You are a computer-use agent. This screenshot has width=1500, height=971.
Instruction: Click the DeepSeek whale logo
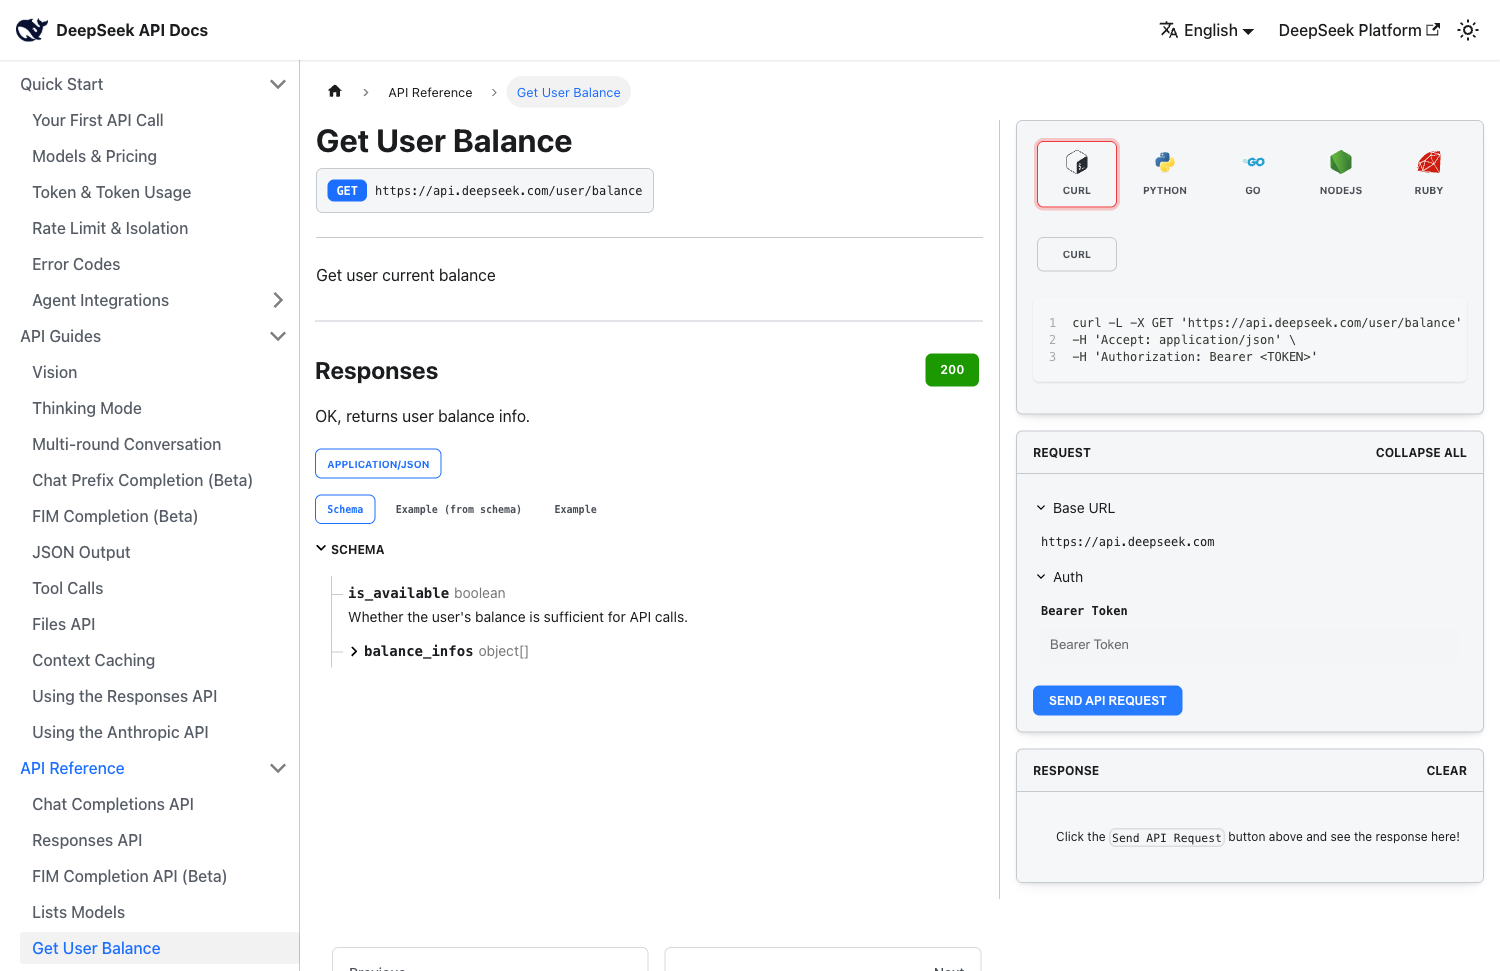point(32,30)
